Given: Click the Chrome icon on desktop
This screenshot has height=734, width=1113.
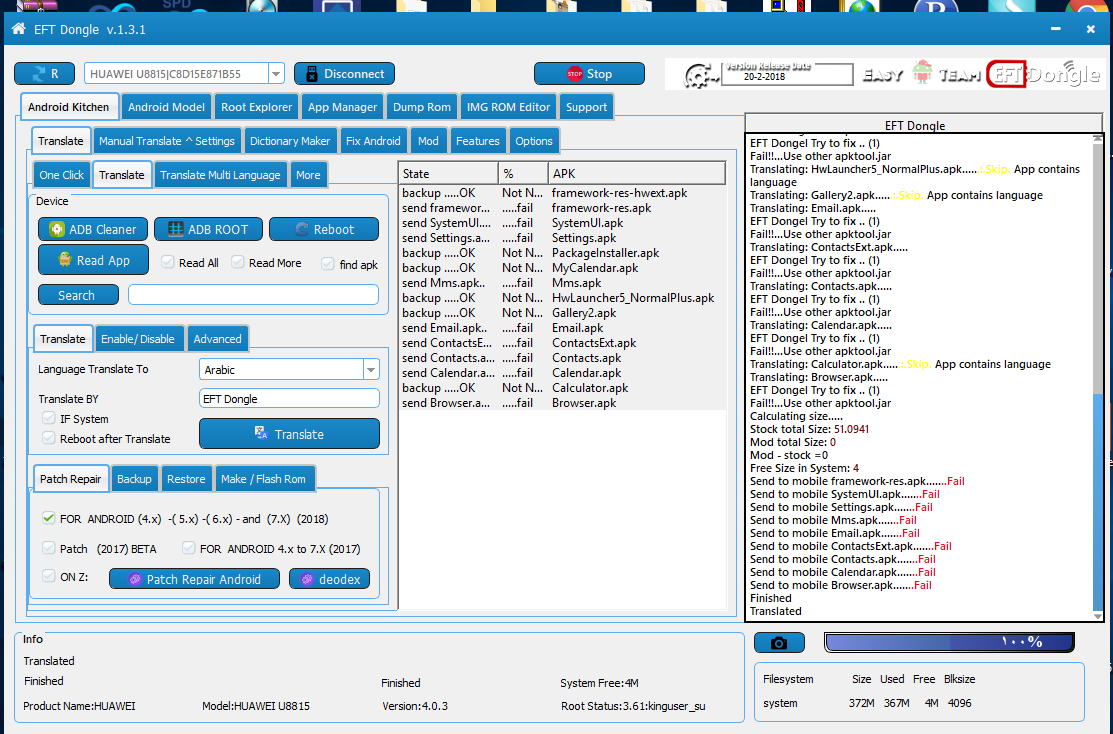Looking at the screenshot, I should coord(1087,7).
